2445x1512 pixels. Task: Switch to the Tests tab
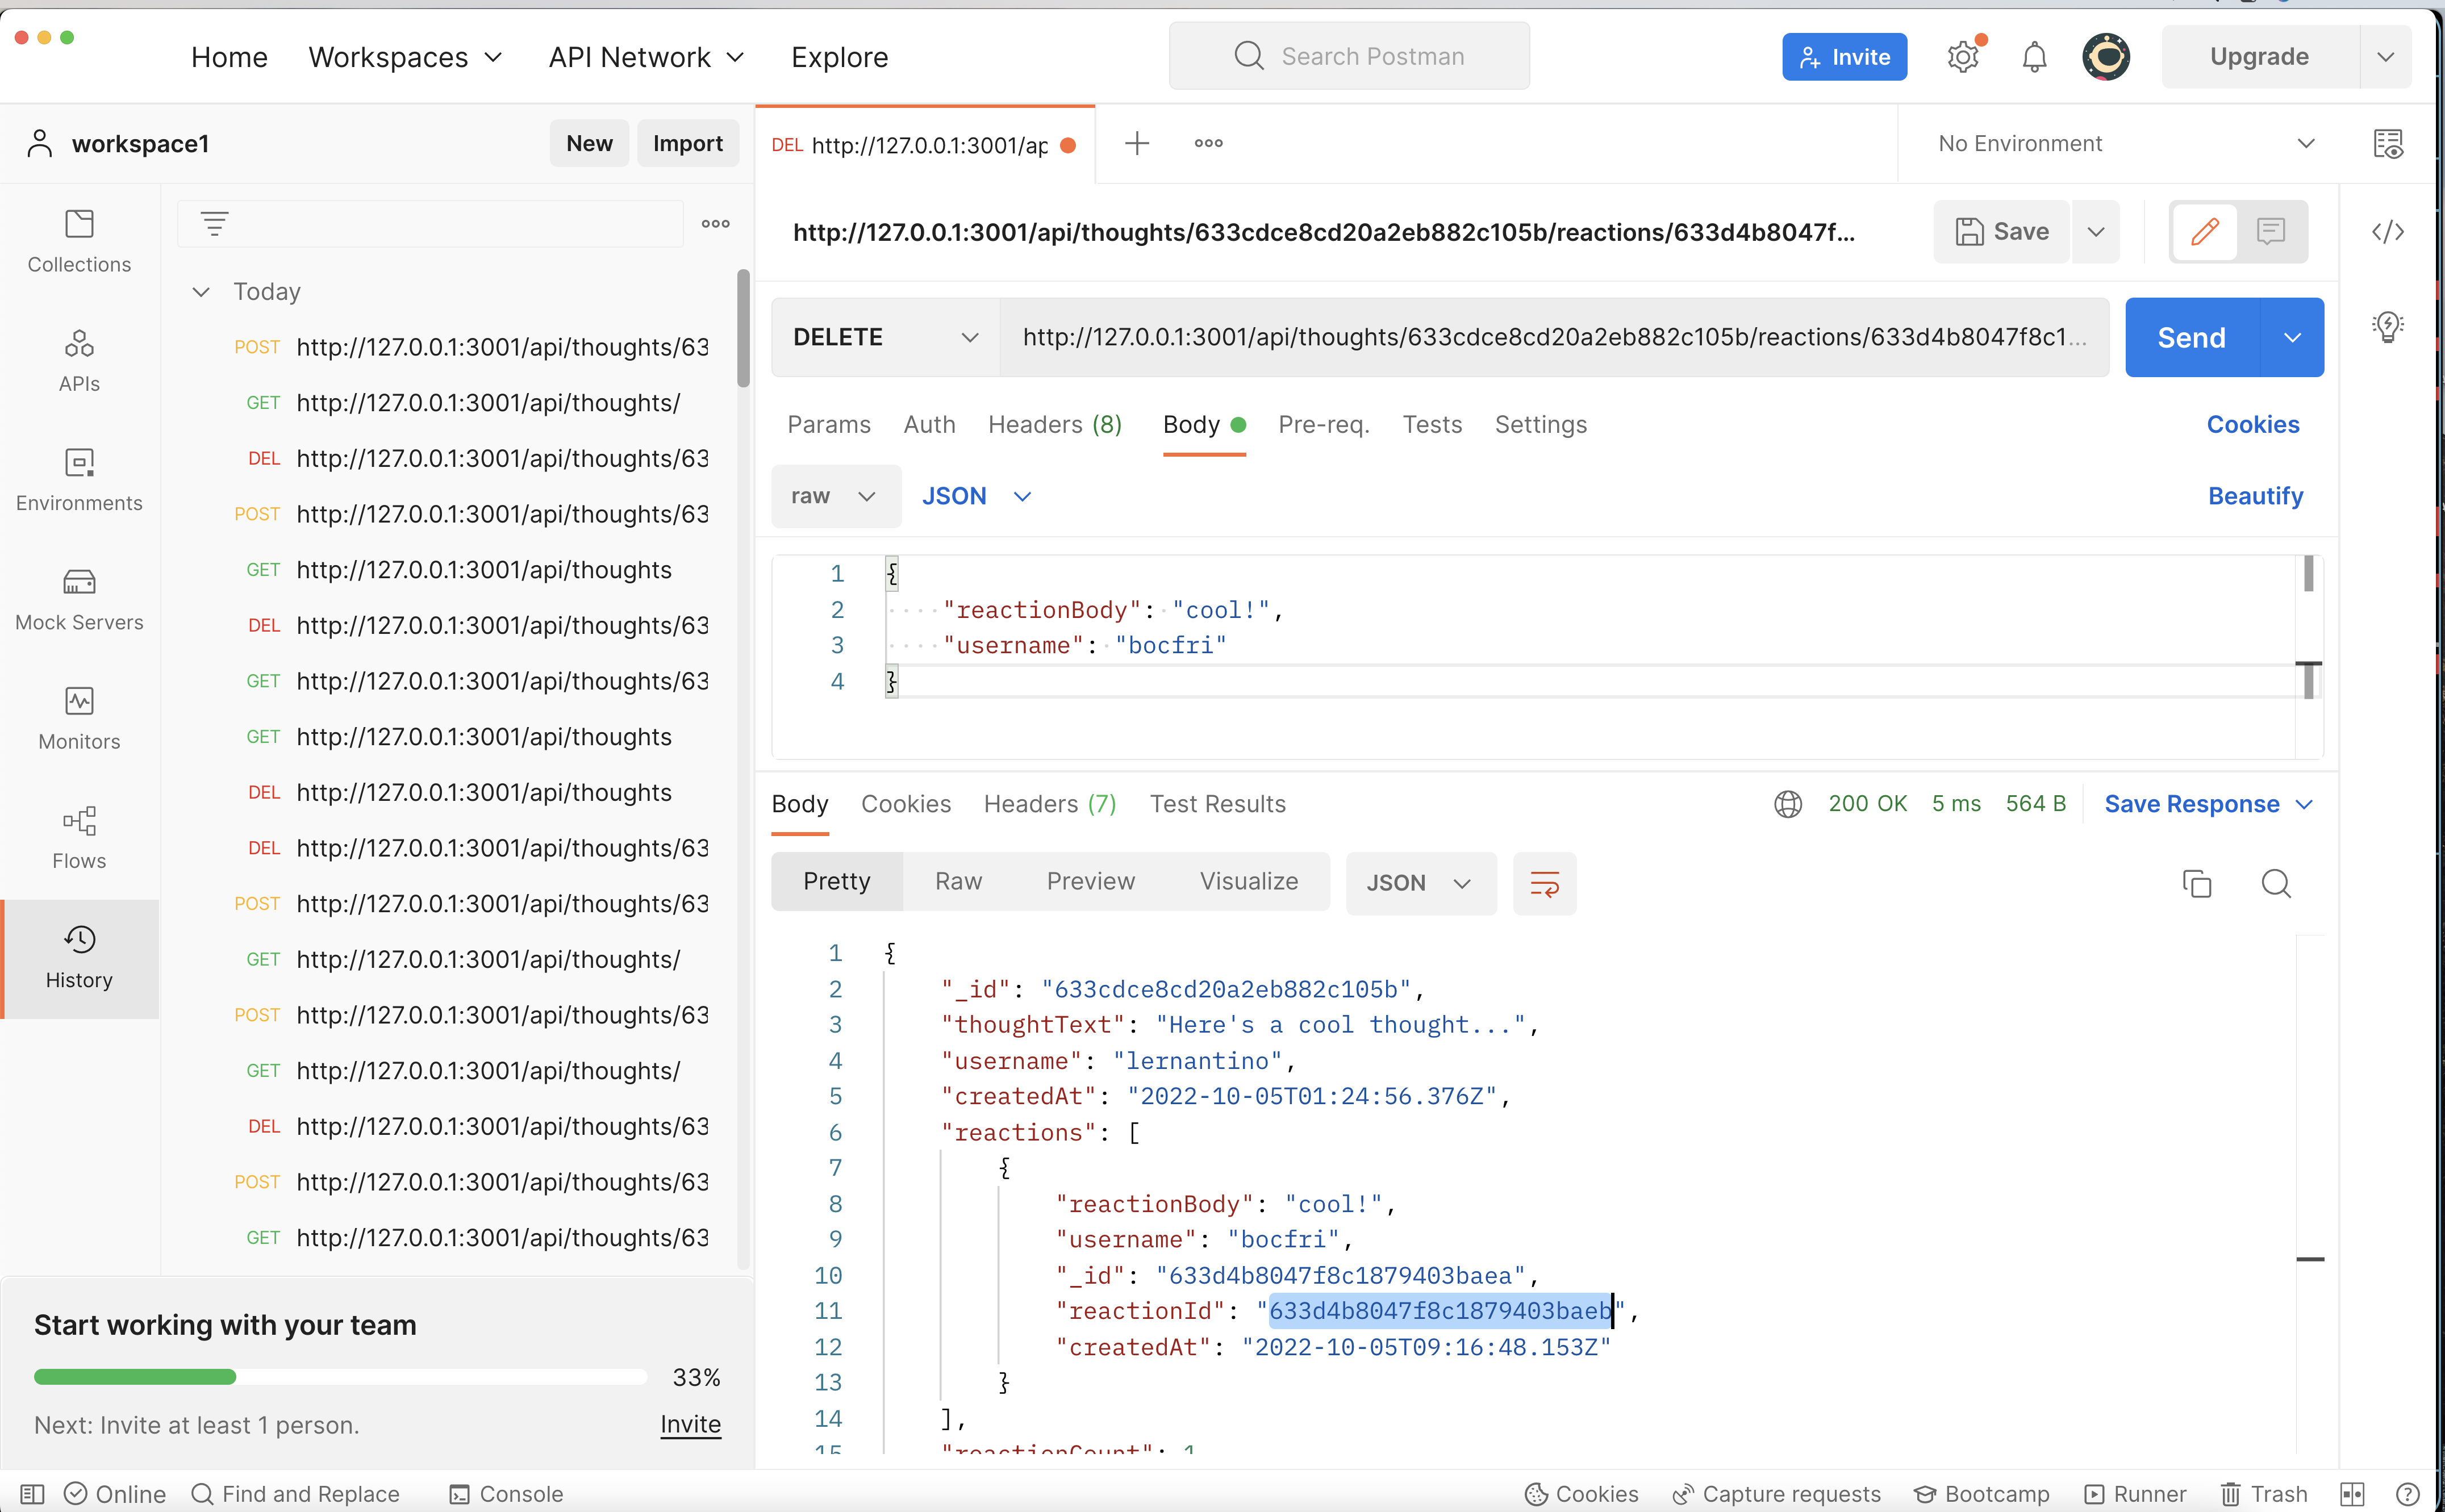point(1432,424)
